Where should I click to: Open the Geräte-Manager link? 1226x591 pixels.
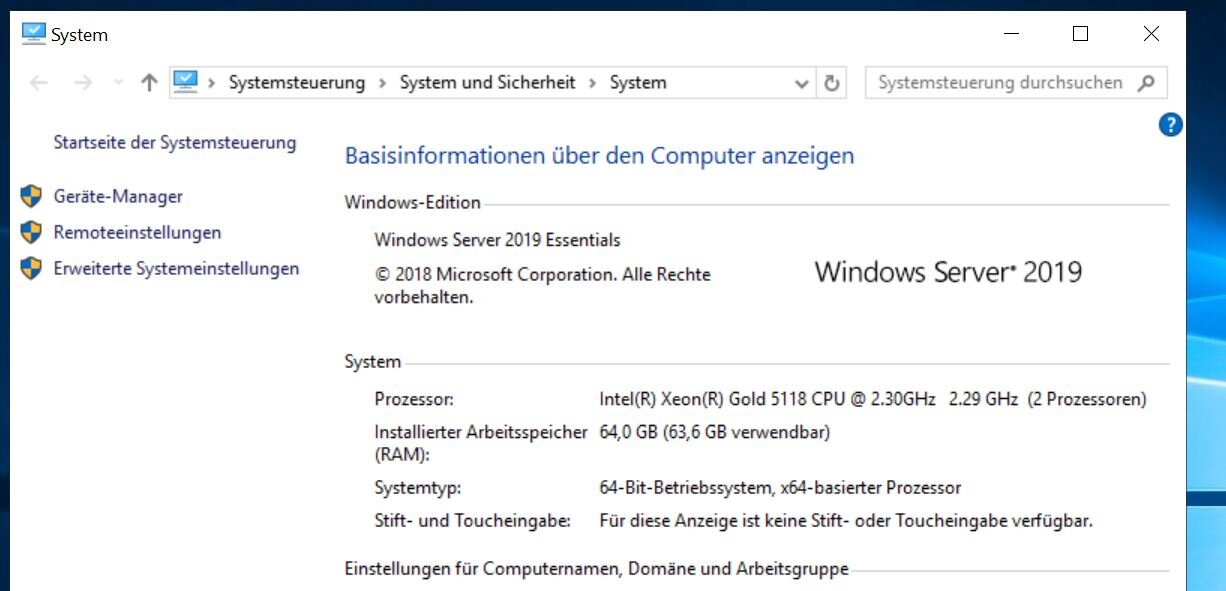(118, 196)
